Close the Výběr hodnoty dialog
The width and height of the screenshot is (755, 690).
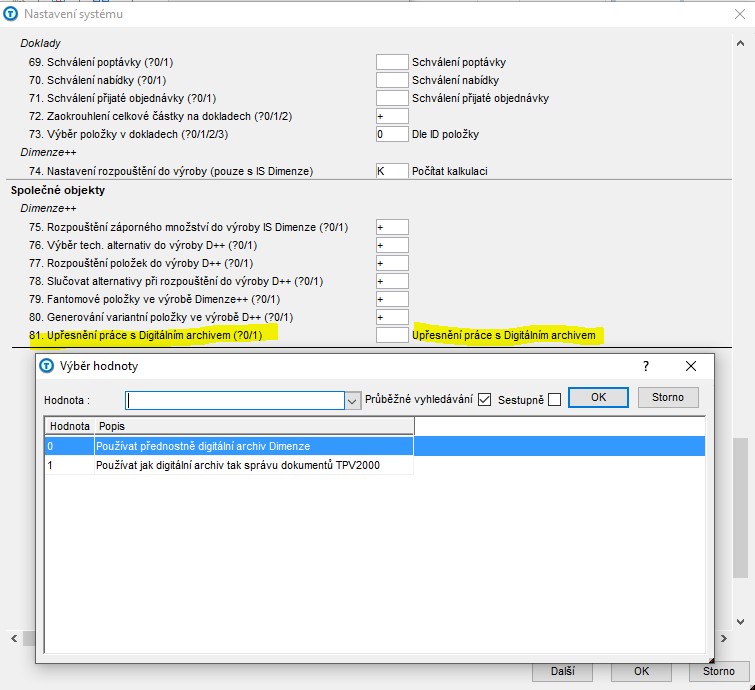(x=691, y=366)
